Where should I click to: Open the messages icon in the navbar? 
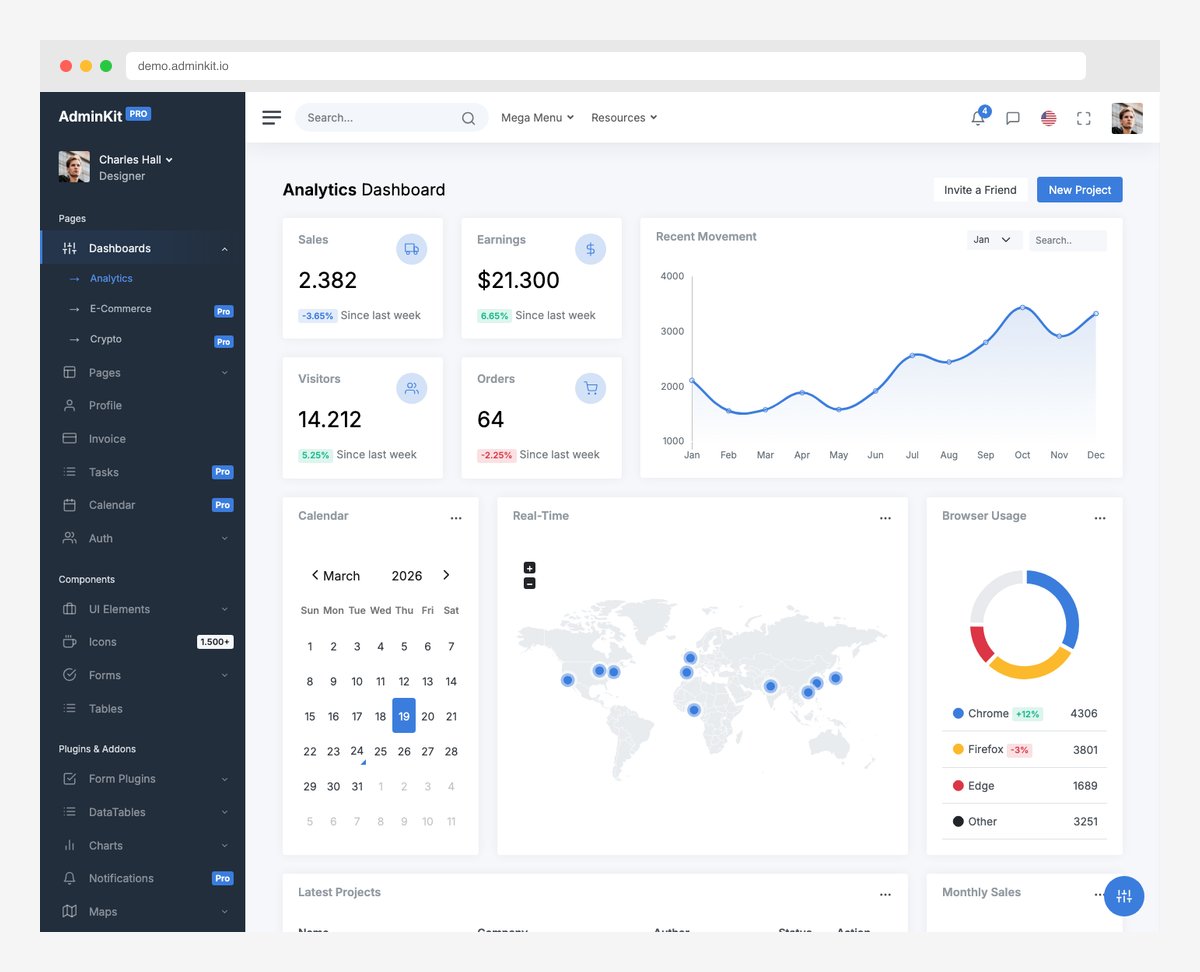point(1013,118)
